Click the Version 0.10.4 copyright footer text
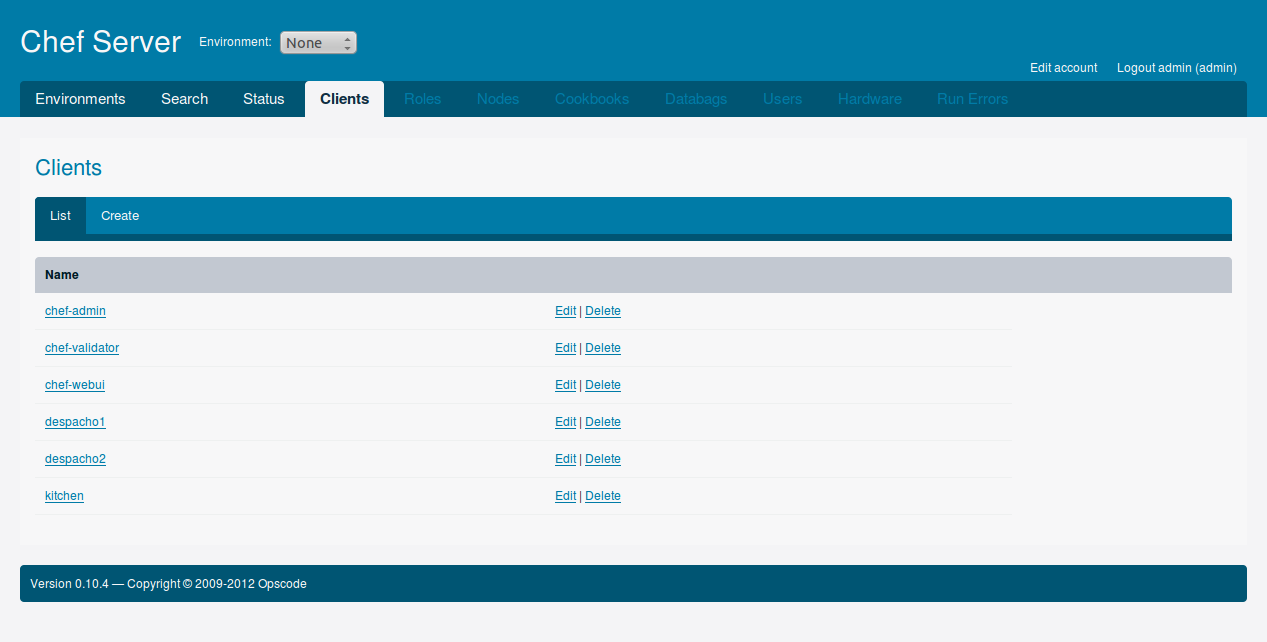Screen dimensions: 1267x642 coord(168,584)
